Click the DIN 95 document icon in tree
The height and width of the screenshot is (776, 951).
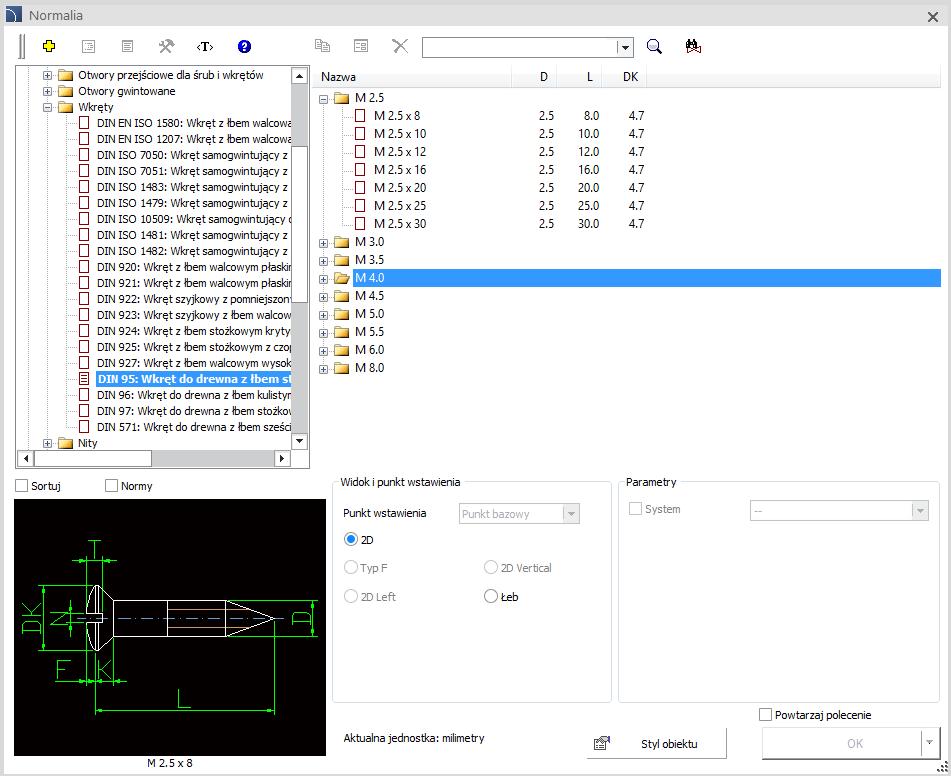click(x=84, y=379)
